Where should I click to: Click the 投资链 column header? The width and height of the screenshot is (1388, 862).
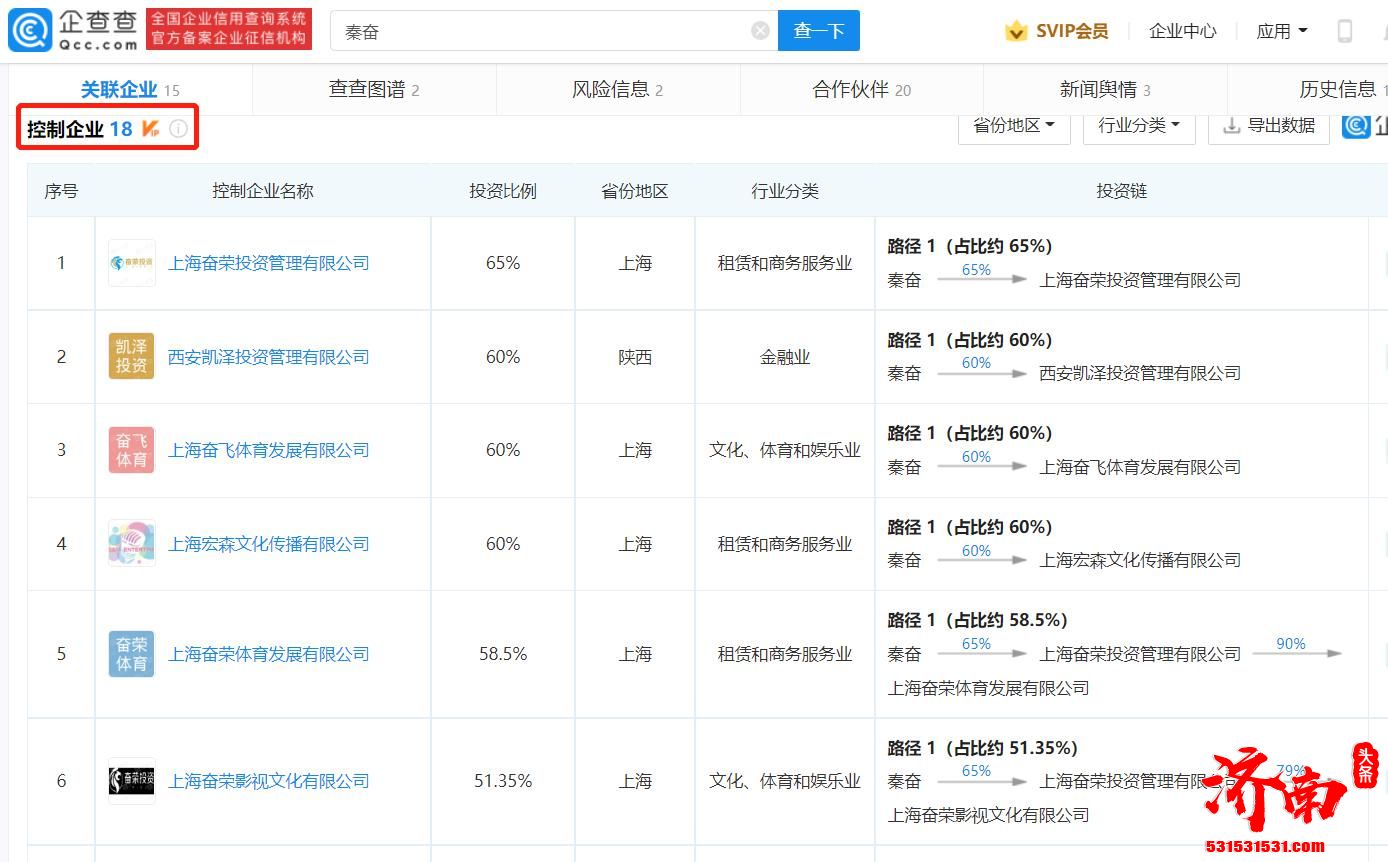pyautogui.click(x=1121, y=190)
